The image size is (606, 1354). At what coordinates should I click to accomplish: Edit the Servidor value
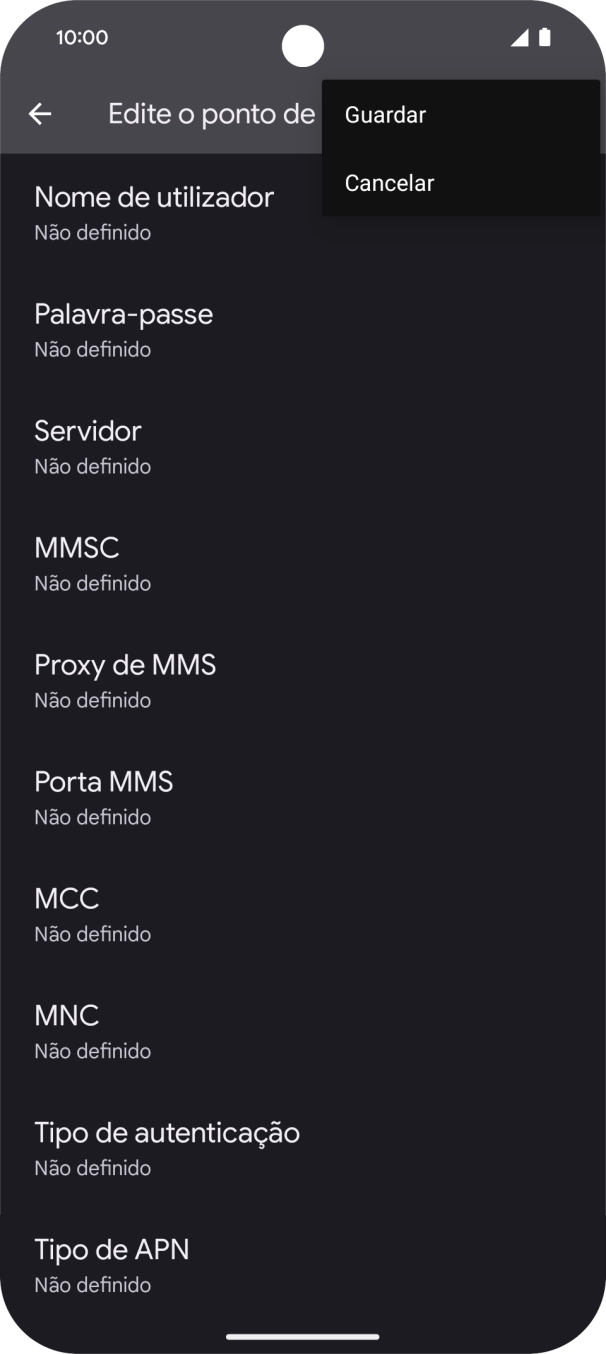tap(87, 444)
